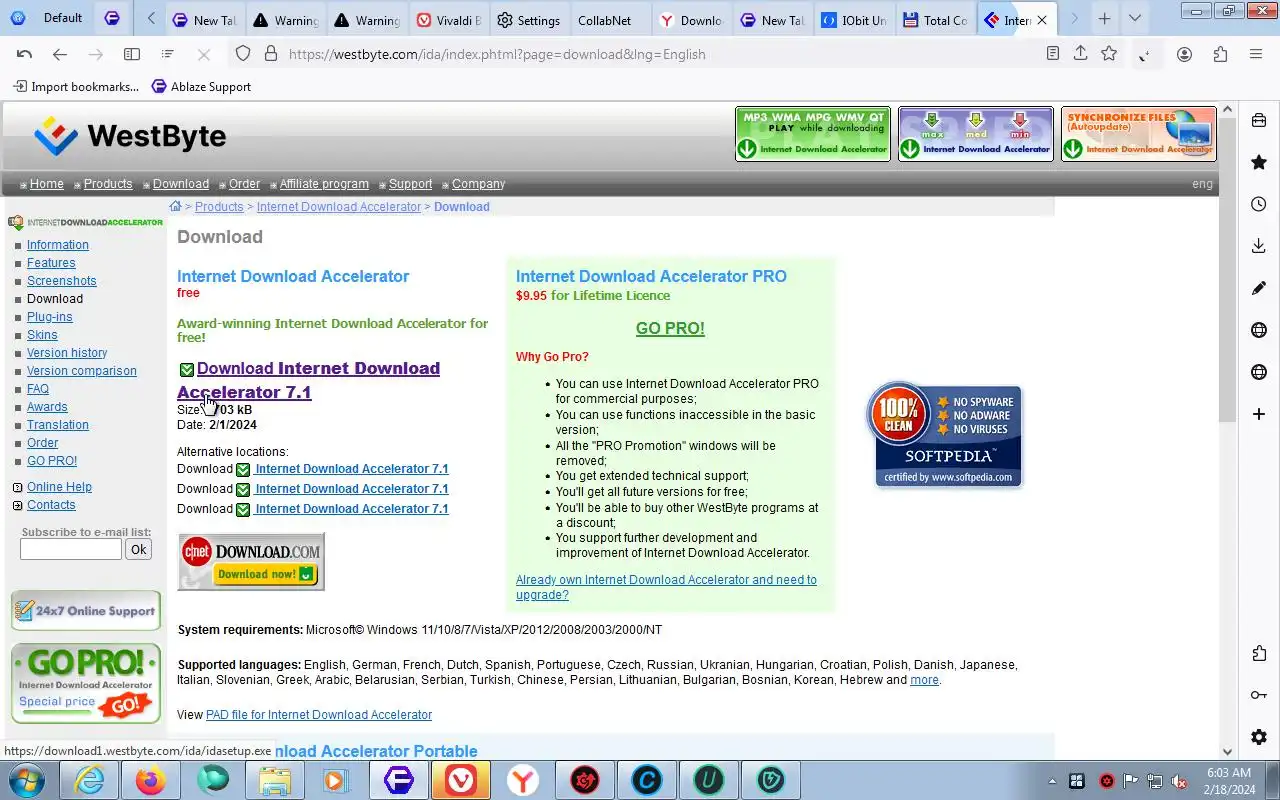
Task: Open Products in site navigation bar
Action: 108,184
